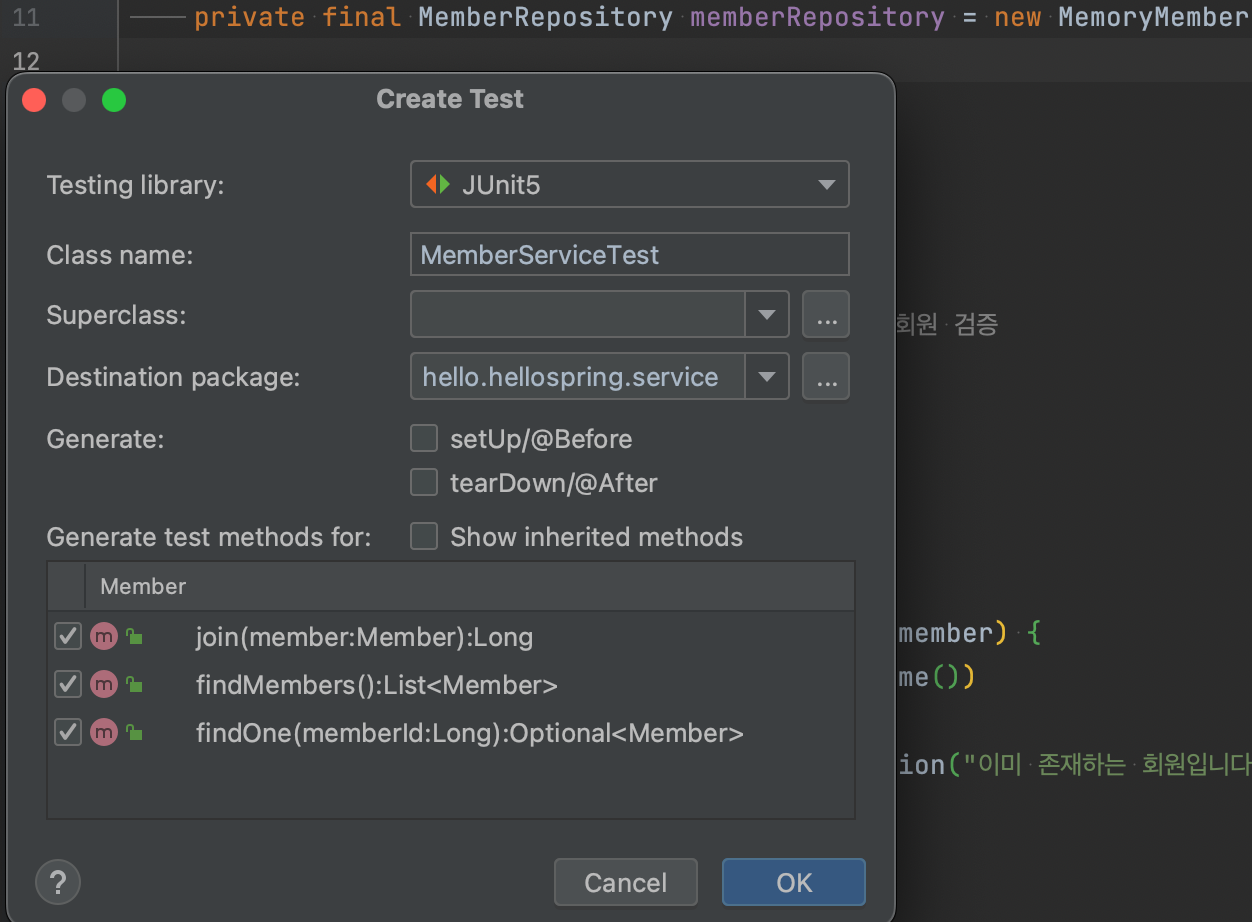Click MemberRepository type in editor line 11
1252x922 pixels.
(x=545, y=17)
